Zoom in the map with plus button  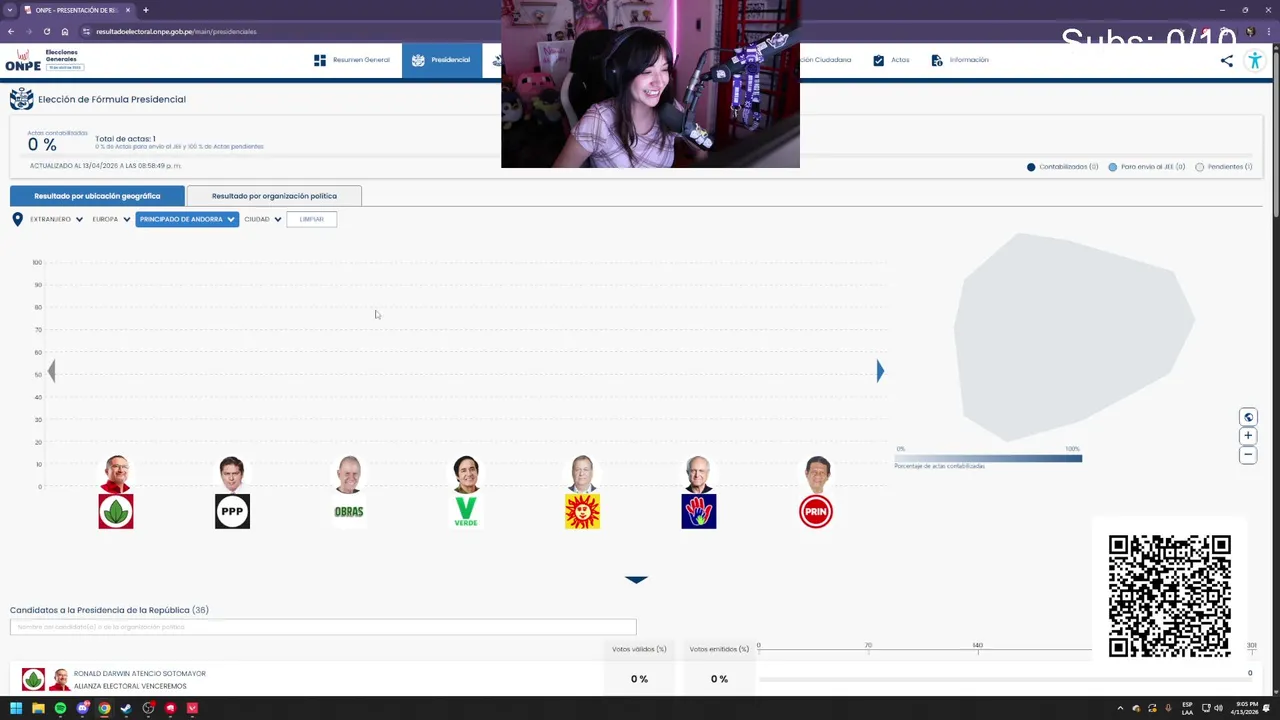pyautogui.click(x=1248, y=436)
